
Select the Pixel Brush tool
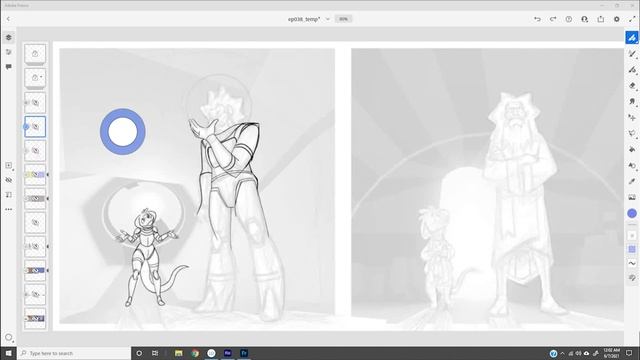click(632, 38)
